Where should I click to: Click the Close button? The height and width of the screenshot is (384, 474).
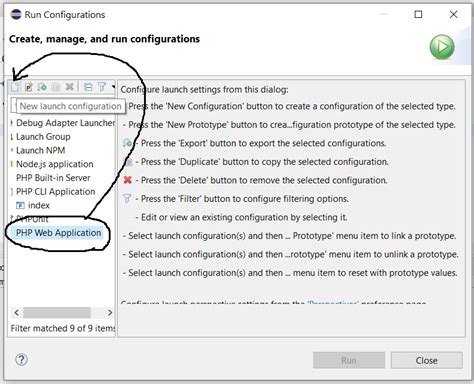(427, 360)
